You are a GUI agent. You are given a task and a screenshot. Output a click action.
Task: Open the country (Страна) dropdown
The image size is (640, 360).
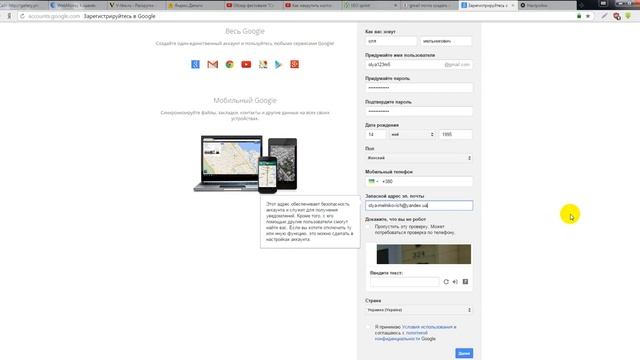point(419,310)
